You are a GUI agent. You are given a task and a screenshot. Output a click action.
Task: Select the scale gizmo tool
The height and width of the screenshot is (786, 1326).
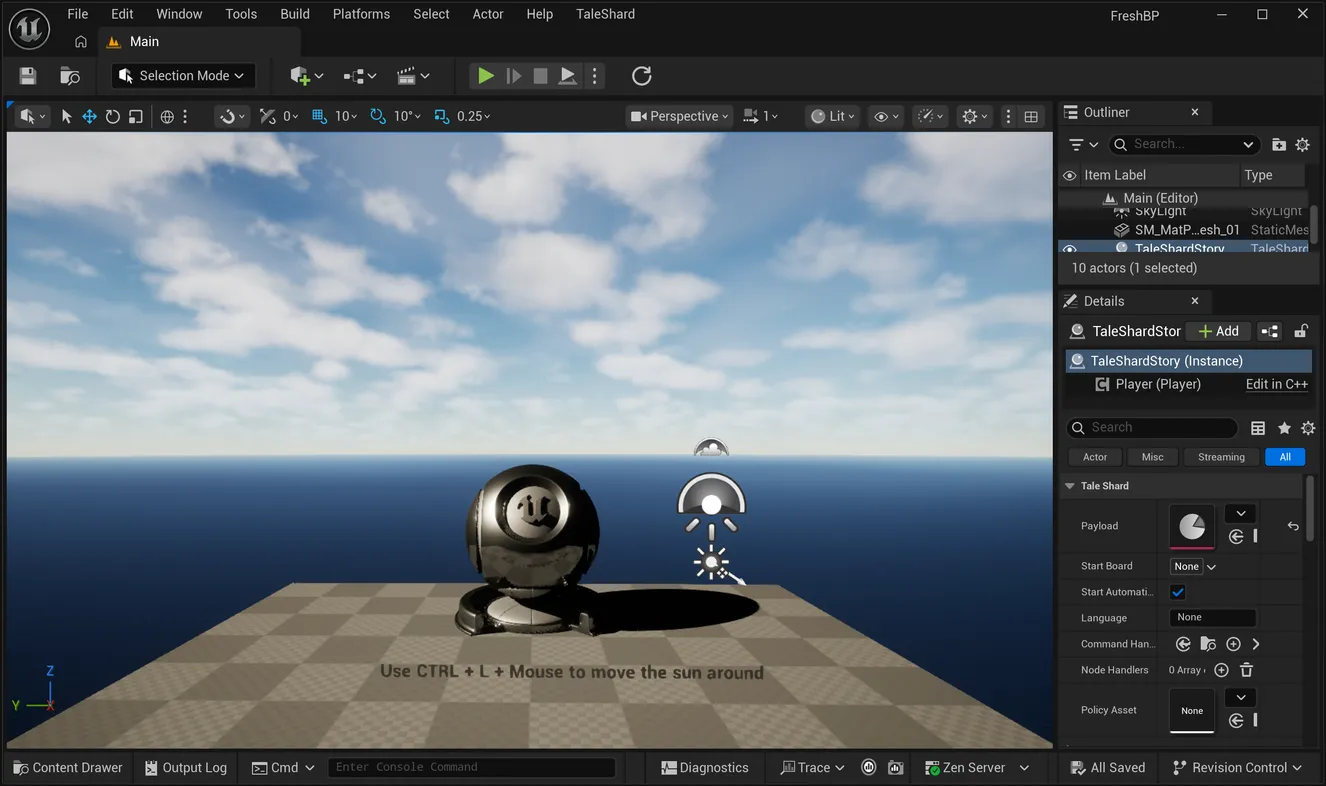(x=136, y=116)
